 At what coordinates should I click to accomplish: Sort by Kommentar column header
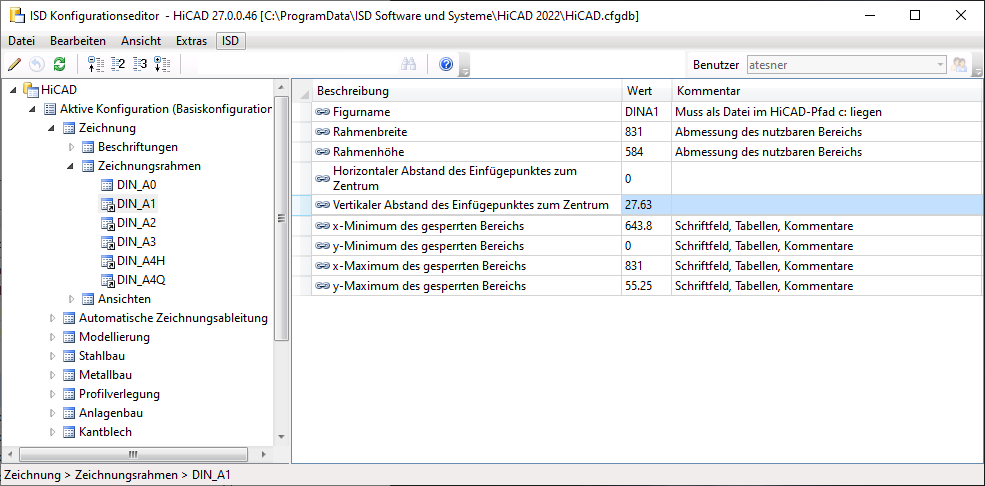tap(827, 91)
